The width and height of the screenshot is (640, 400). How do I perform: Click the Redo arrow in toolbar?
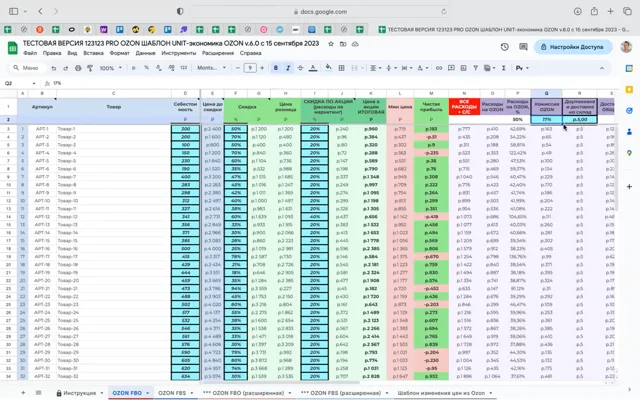click(x=65, y=68)
